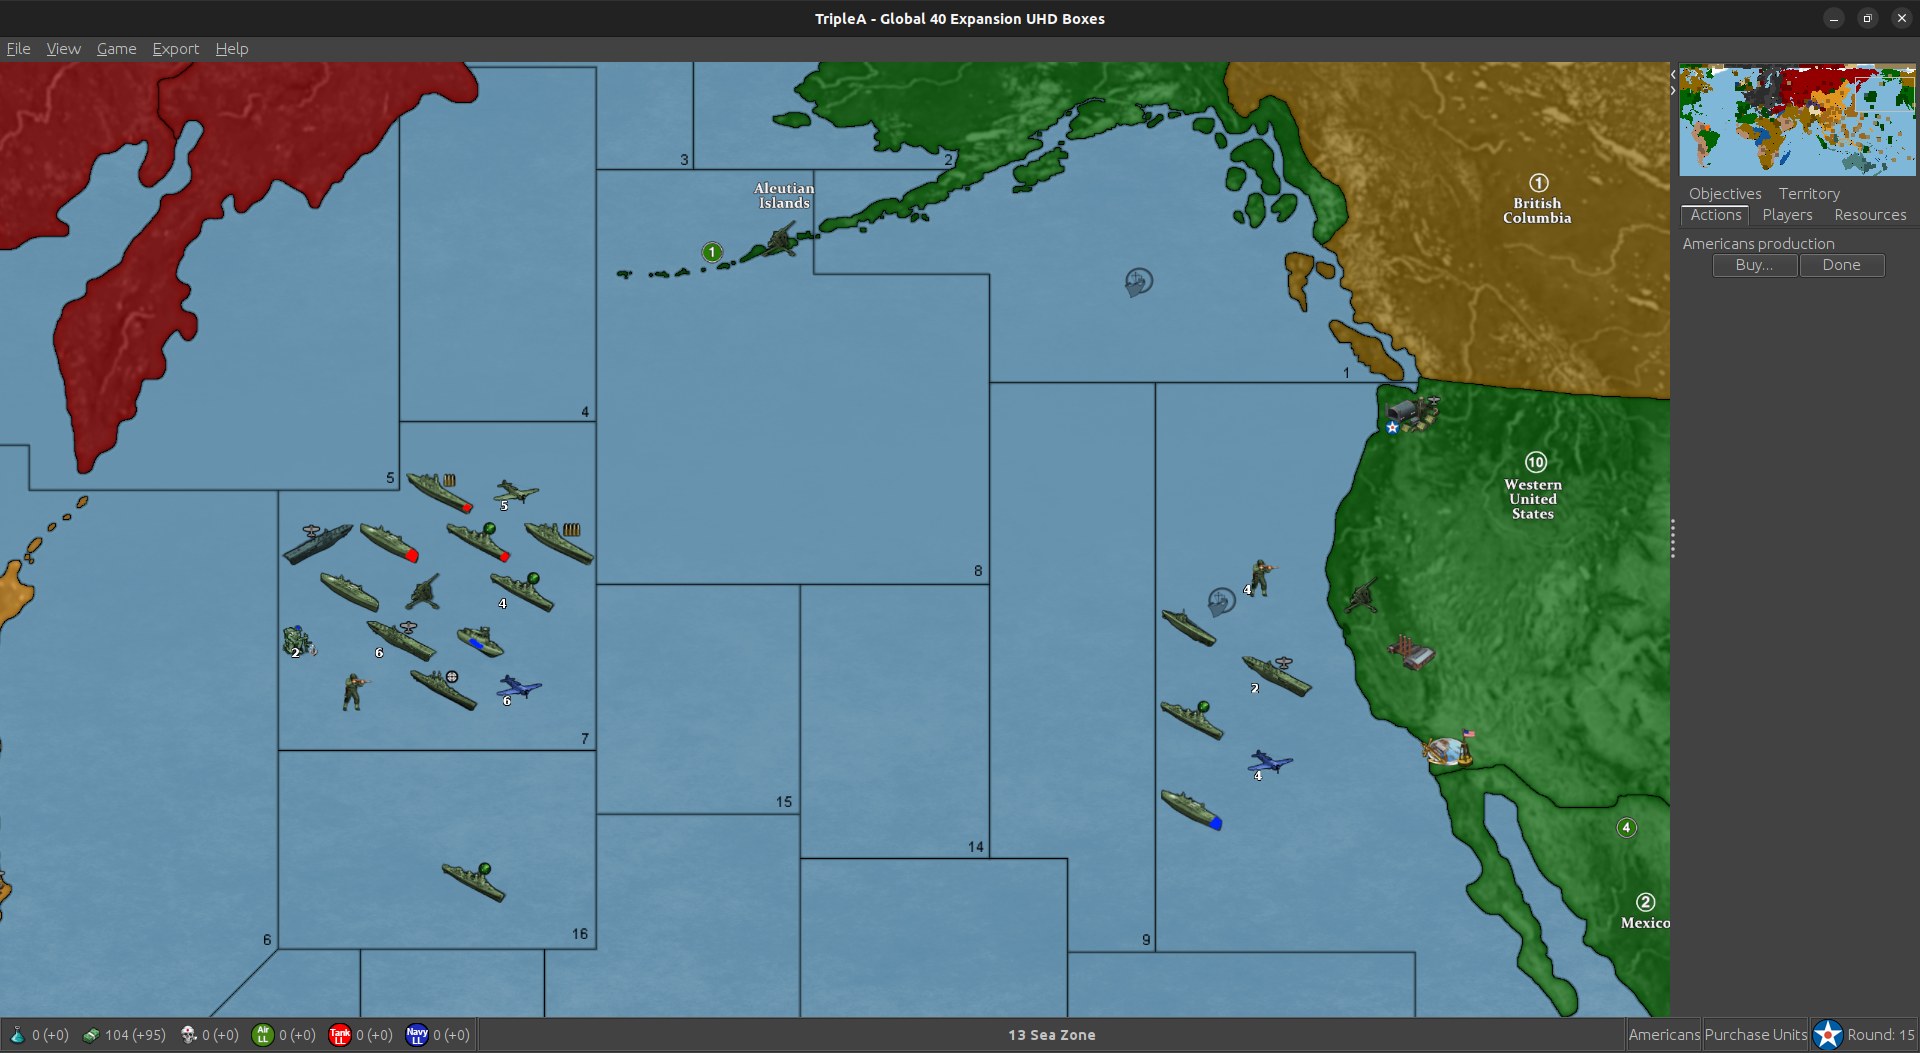Screen dimensions: 1920x1053
Task: Click the Purchase Units status label
Action: (x=1756, y=1035)
